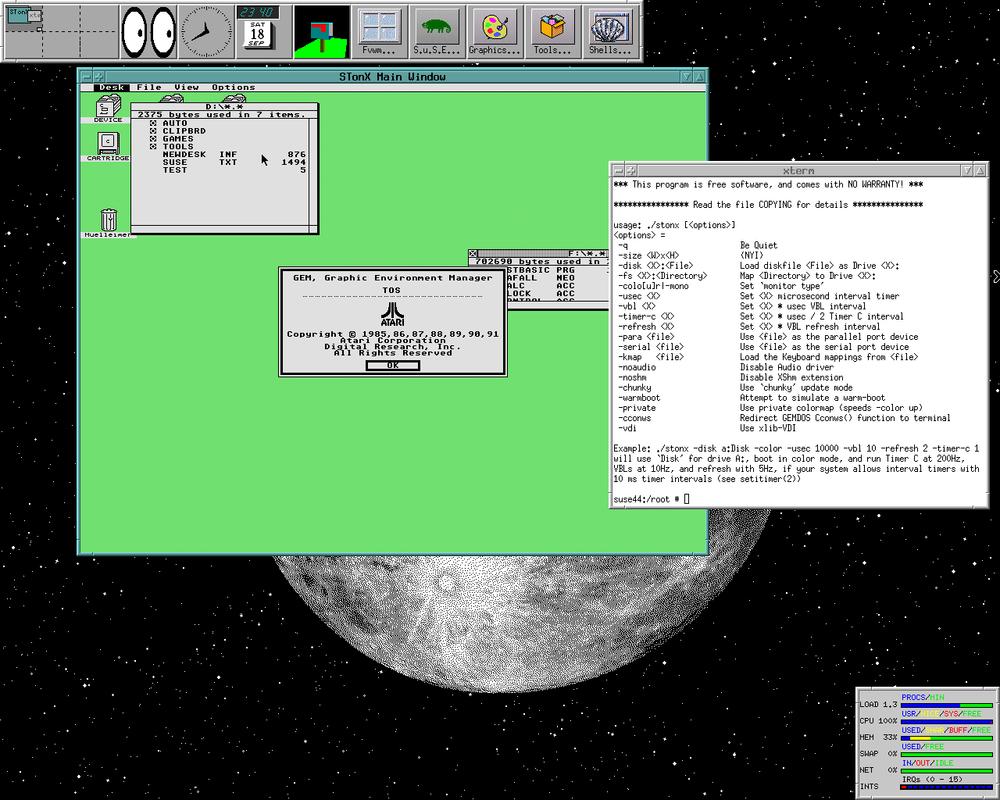The width and height of the screenshot is (1000, 800).
Task: Click the LOAD bar in system monitor
Action: tap(946, 705)
